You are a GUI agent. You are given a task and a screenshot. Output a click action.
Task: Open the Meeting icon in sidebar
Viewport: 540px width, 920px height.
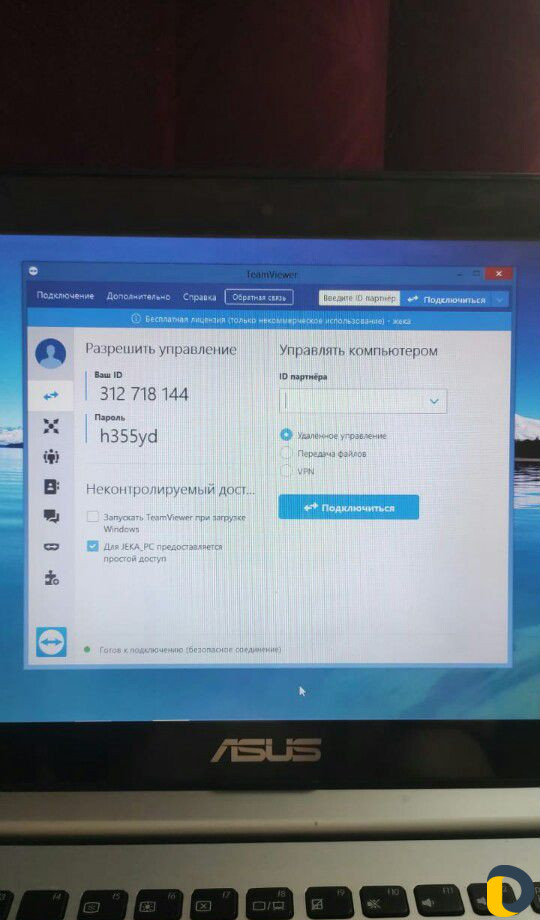point(51,426)
